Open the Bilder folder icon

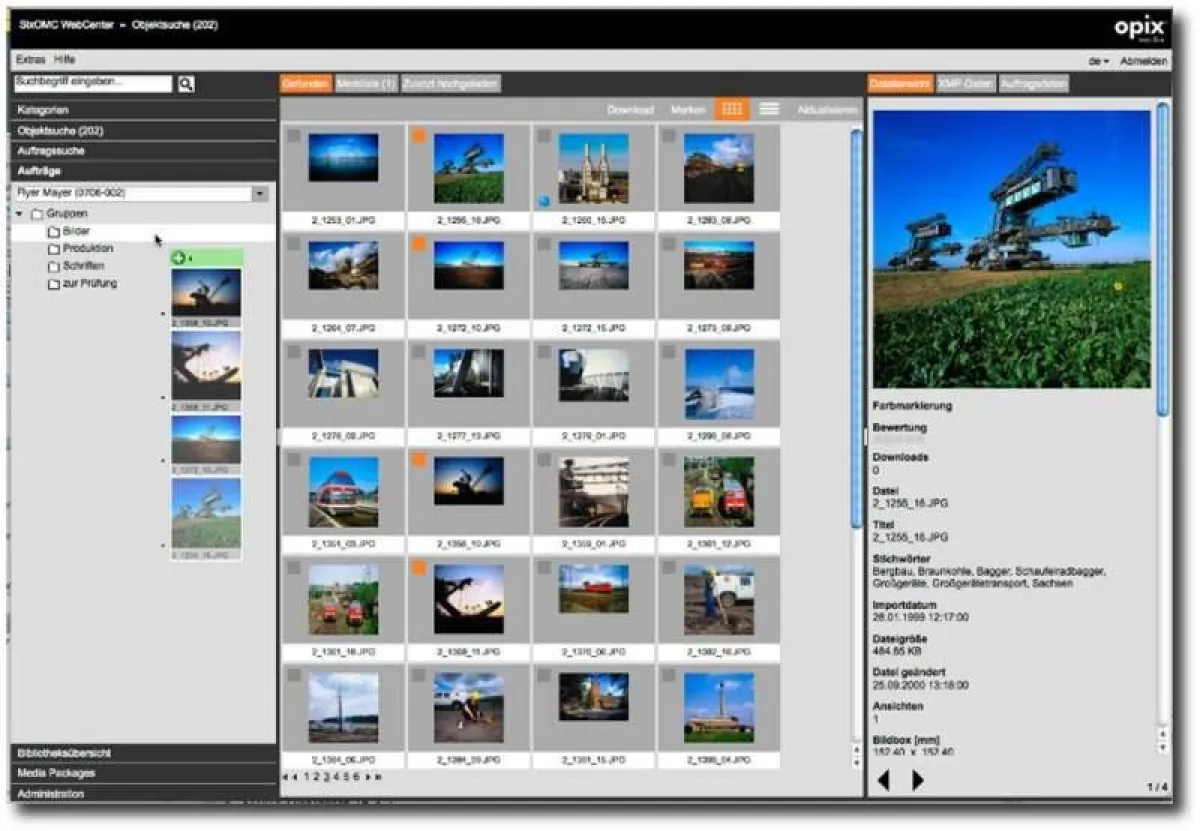coord(52,230)
